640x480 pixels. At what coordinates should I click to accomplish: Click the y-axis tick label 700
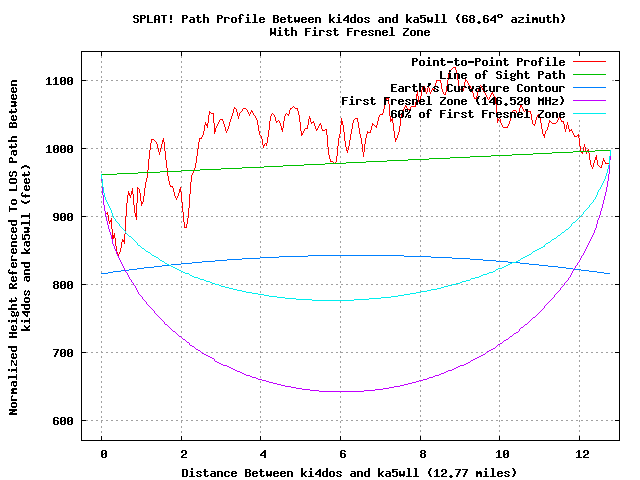63,353
